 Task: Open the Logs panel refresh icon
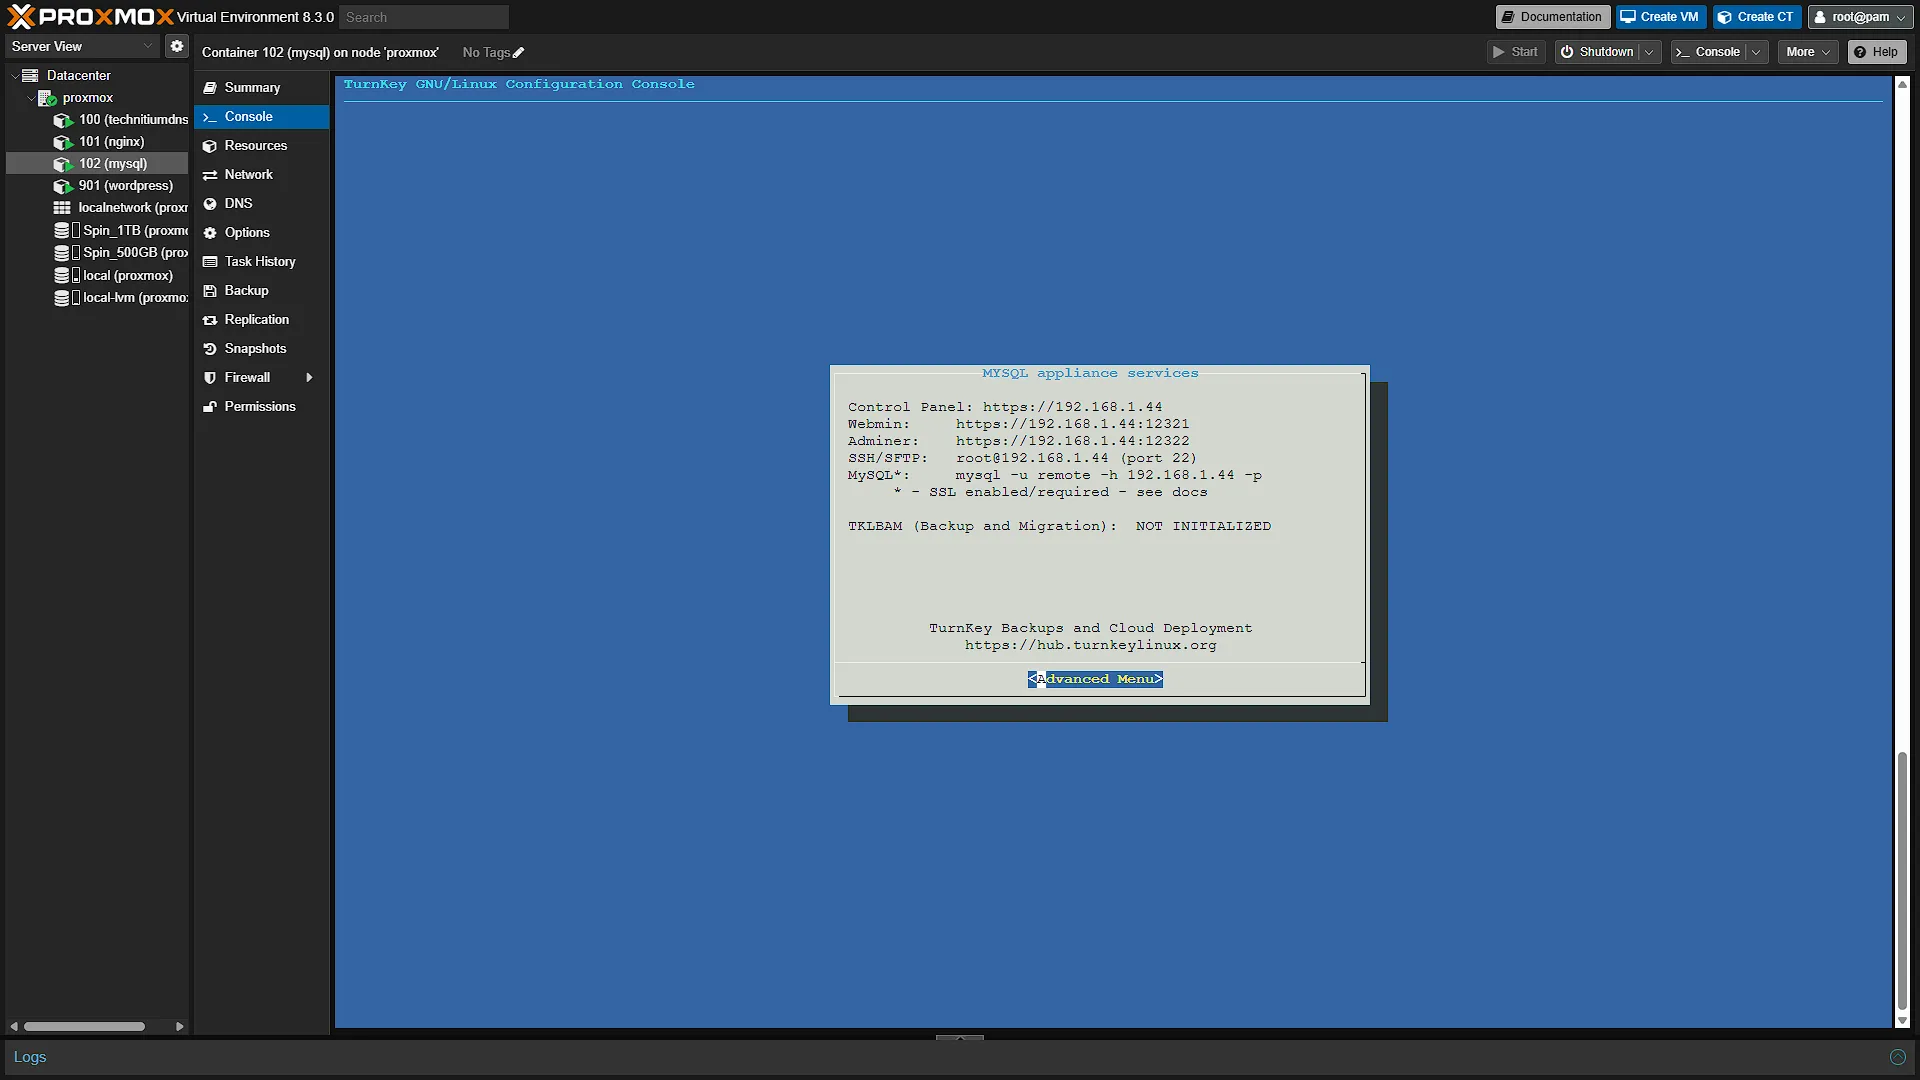pos(1897,1057)
